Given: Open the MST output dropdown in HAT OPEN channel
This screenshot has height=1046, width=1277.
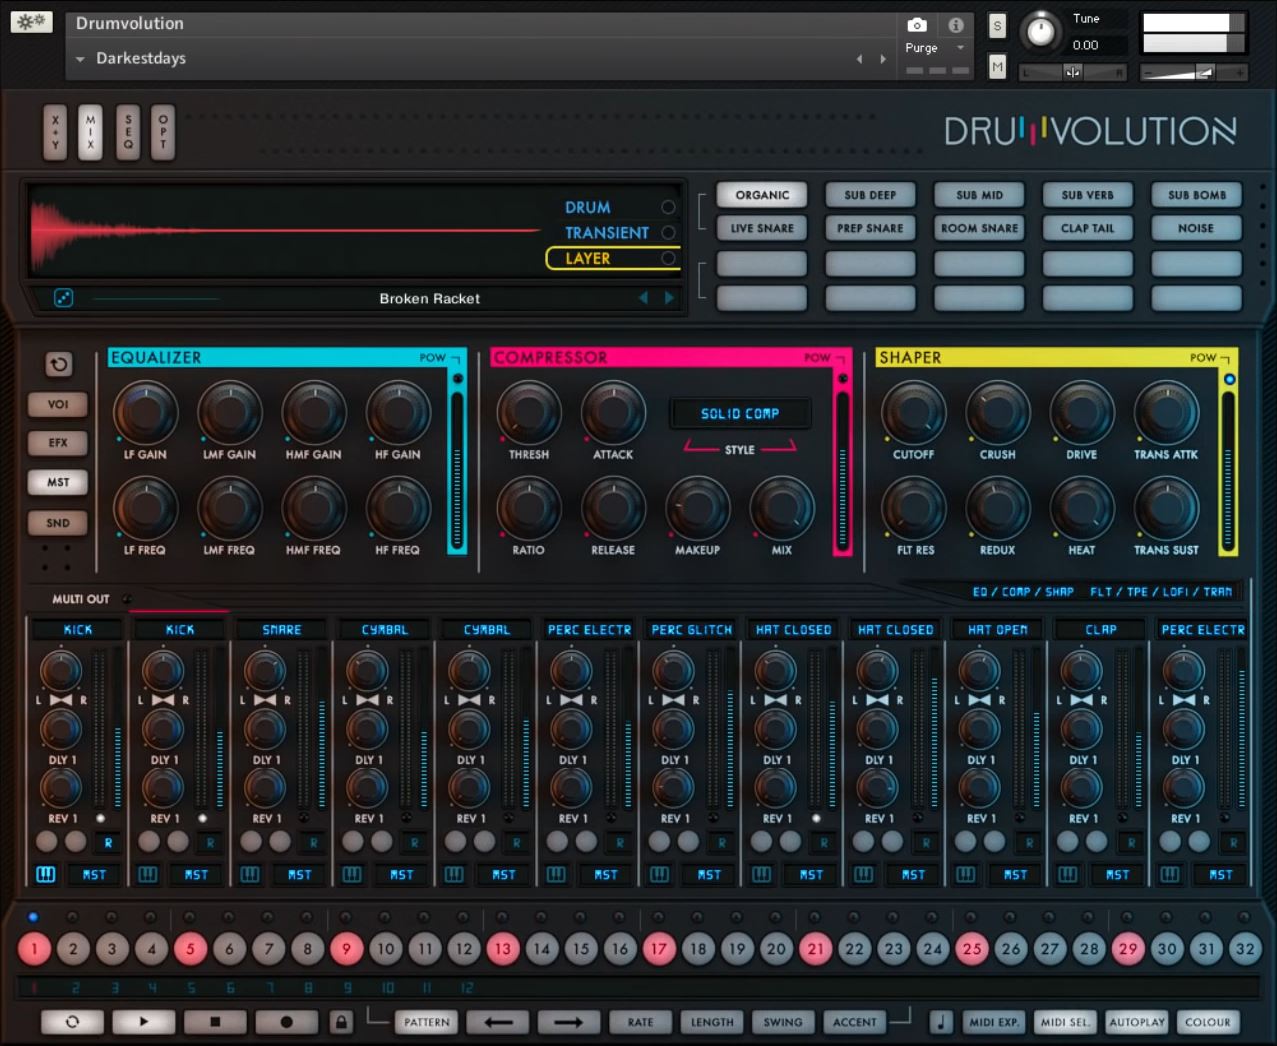Looking at the screenshot, I should coord(1015,875).
